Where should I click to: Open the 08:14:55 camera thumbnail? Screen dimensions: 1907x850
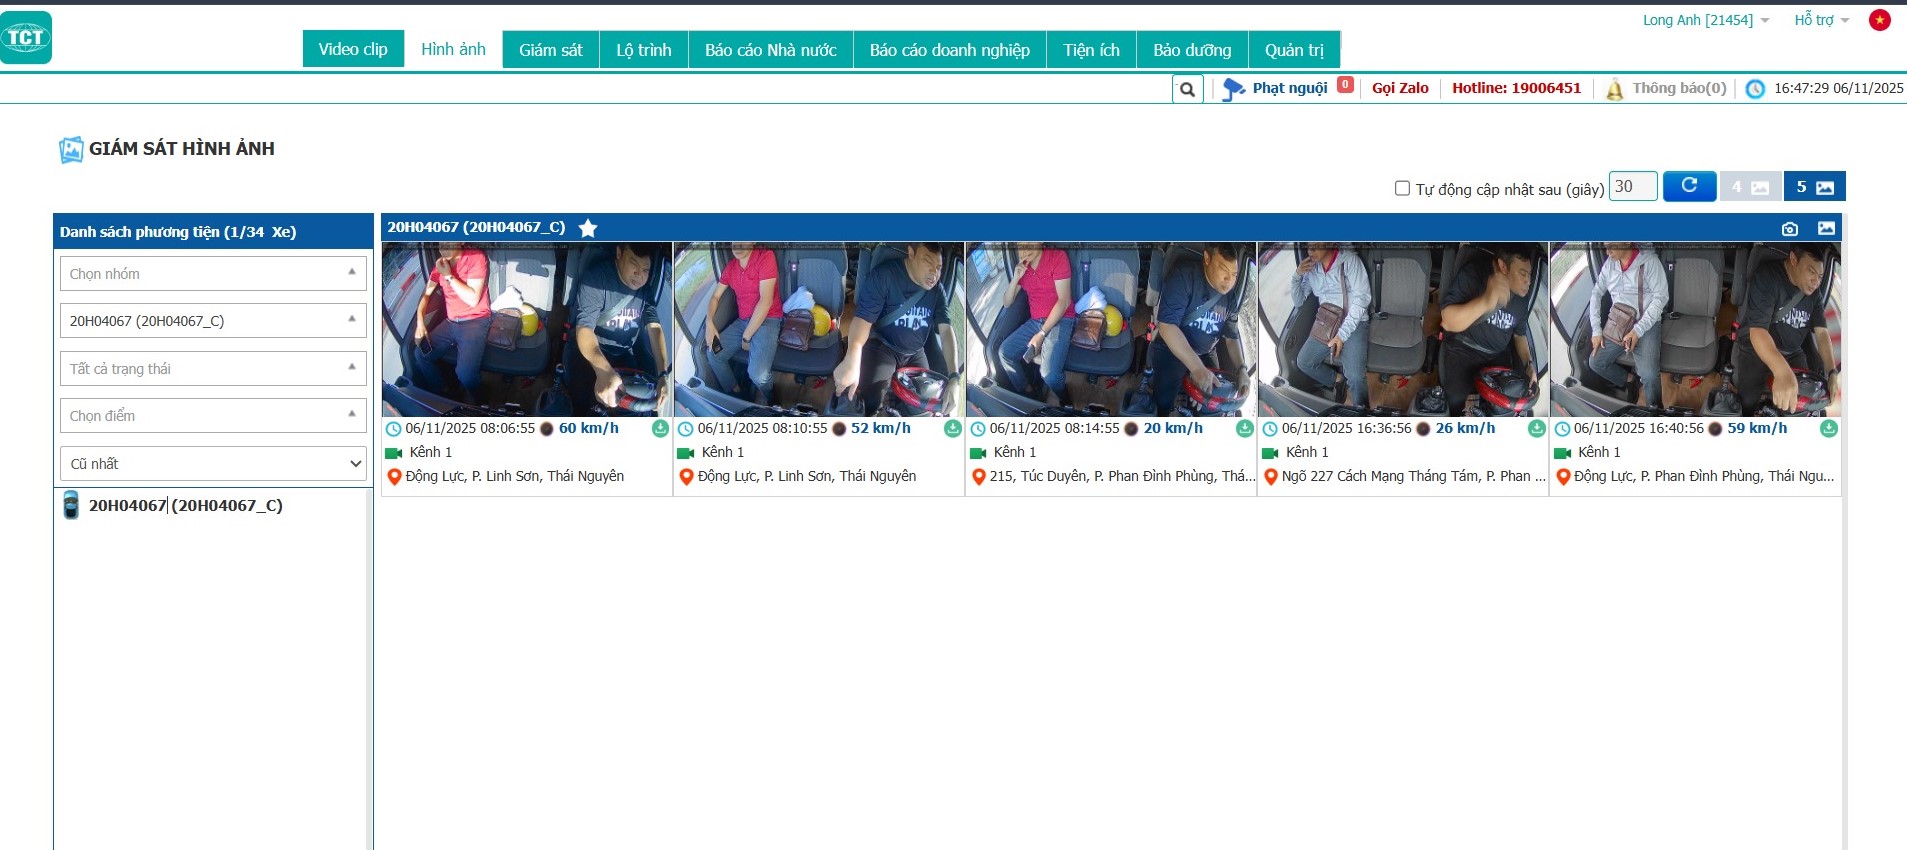(x=1110, y=329)
